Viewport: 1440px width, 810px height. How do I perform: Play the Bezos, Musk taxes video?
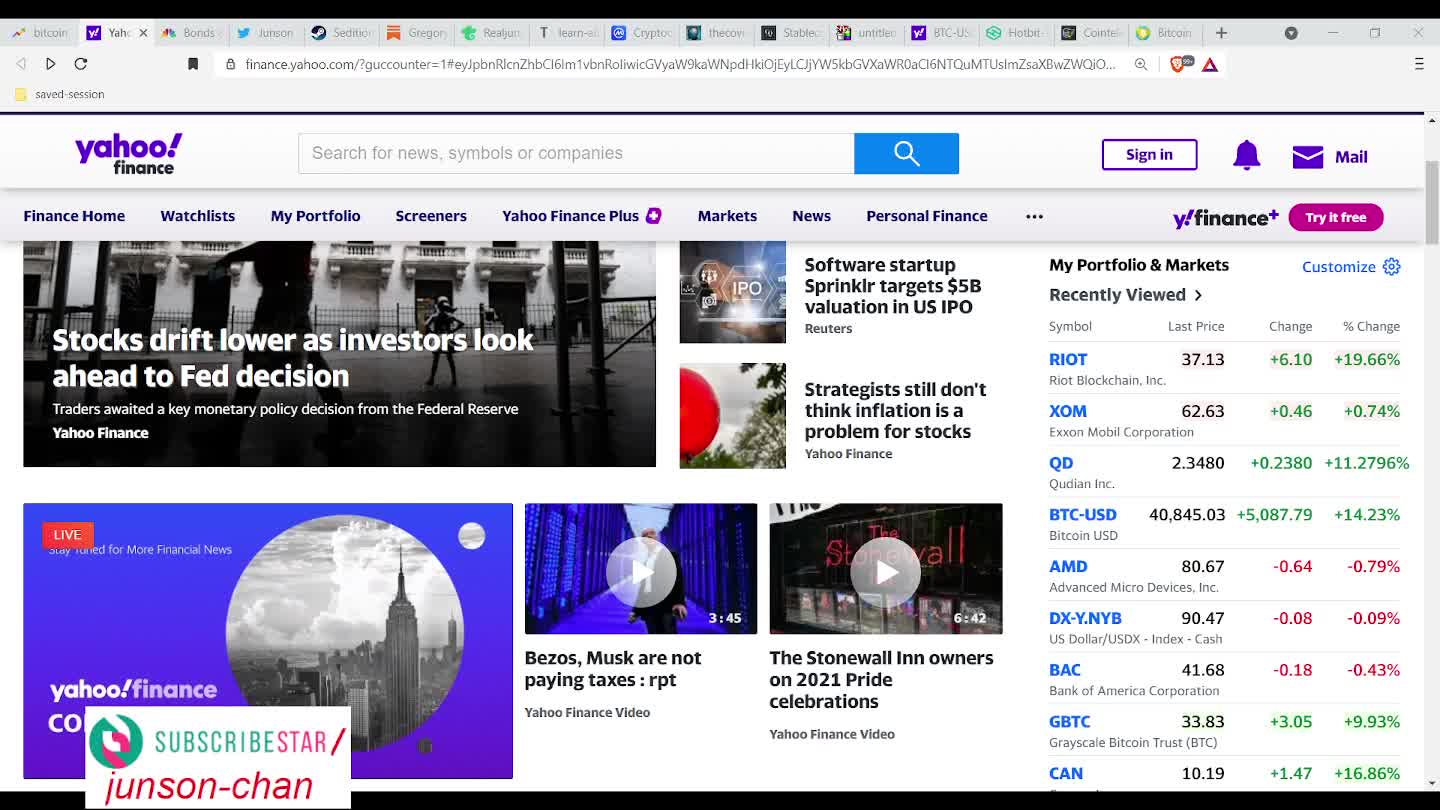tap(640, 571)
